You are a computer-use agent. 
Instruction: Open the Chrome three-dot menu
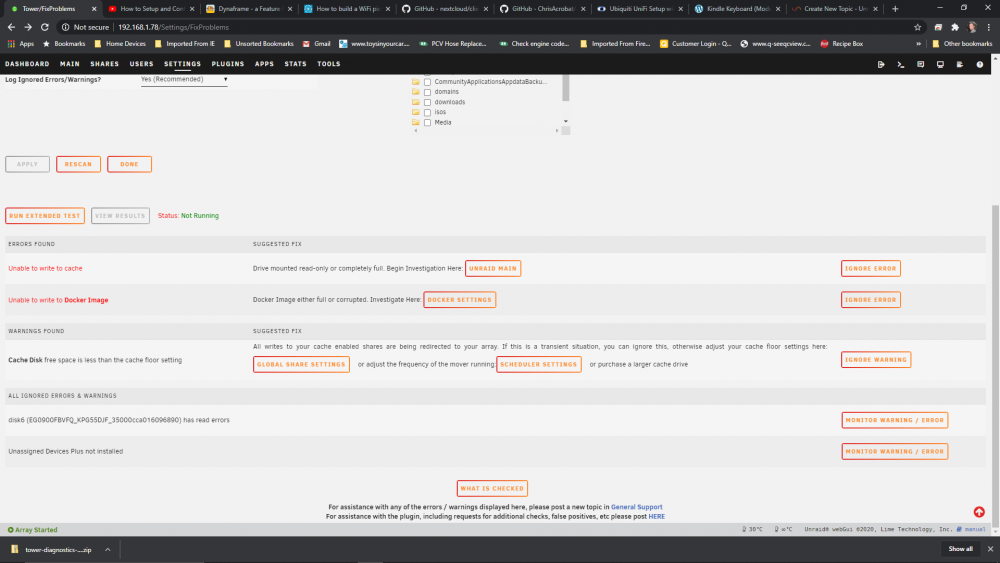[989, 27]
